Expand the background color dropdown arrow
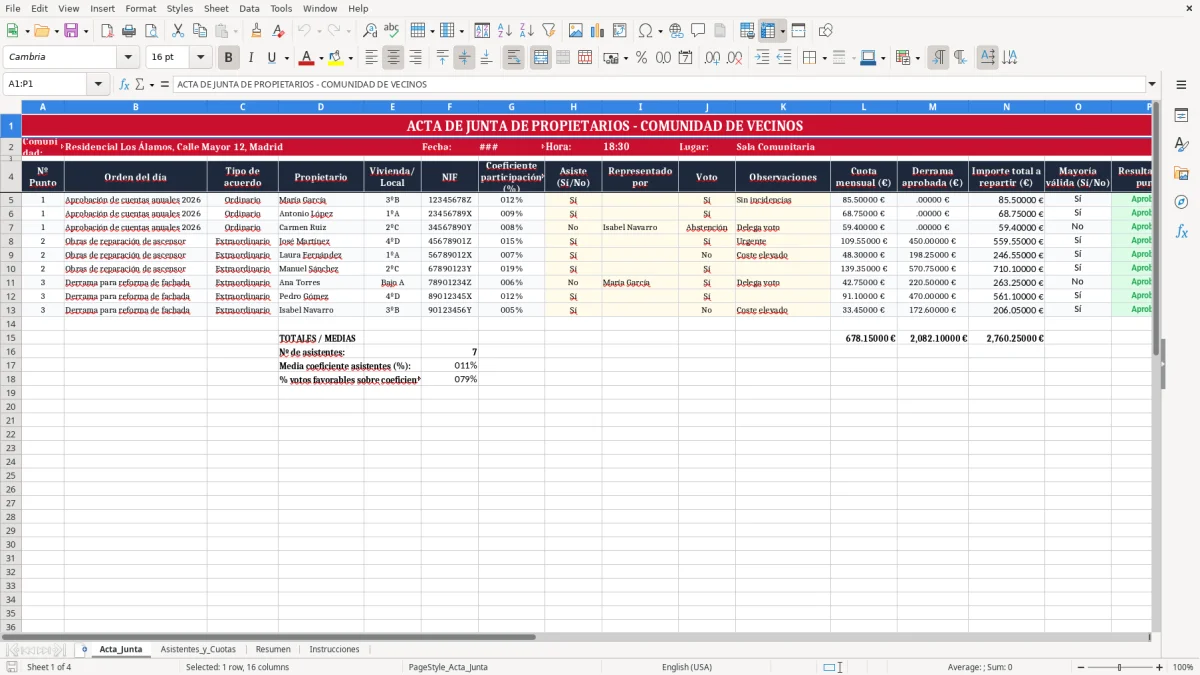Screen dimensions: 1200x675 (x=350, y=58)
